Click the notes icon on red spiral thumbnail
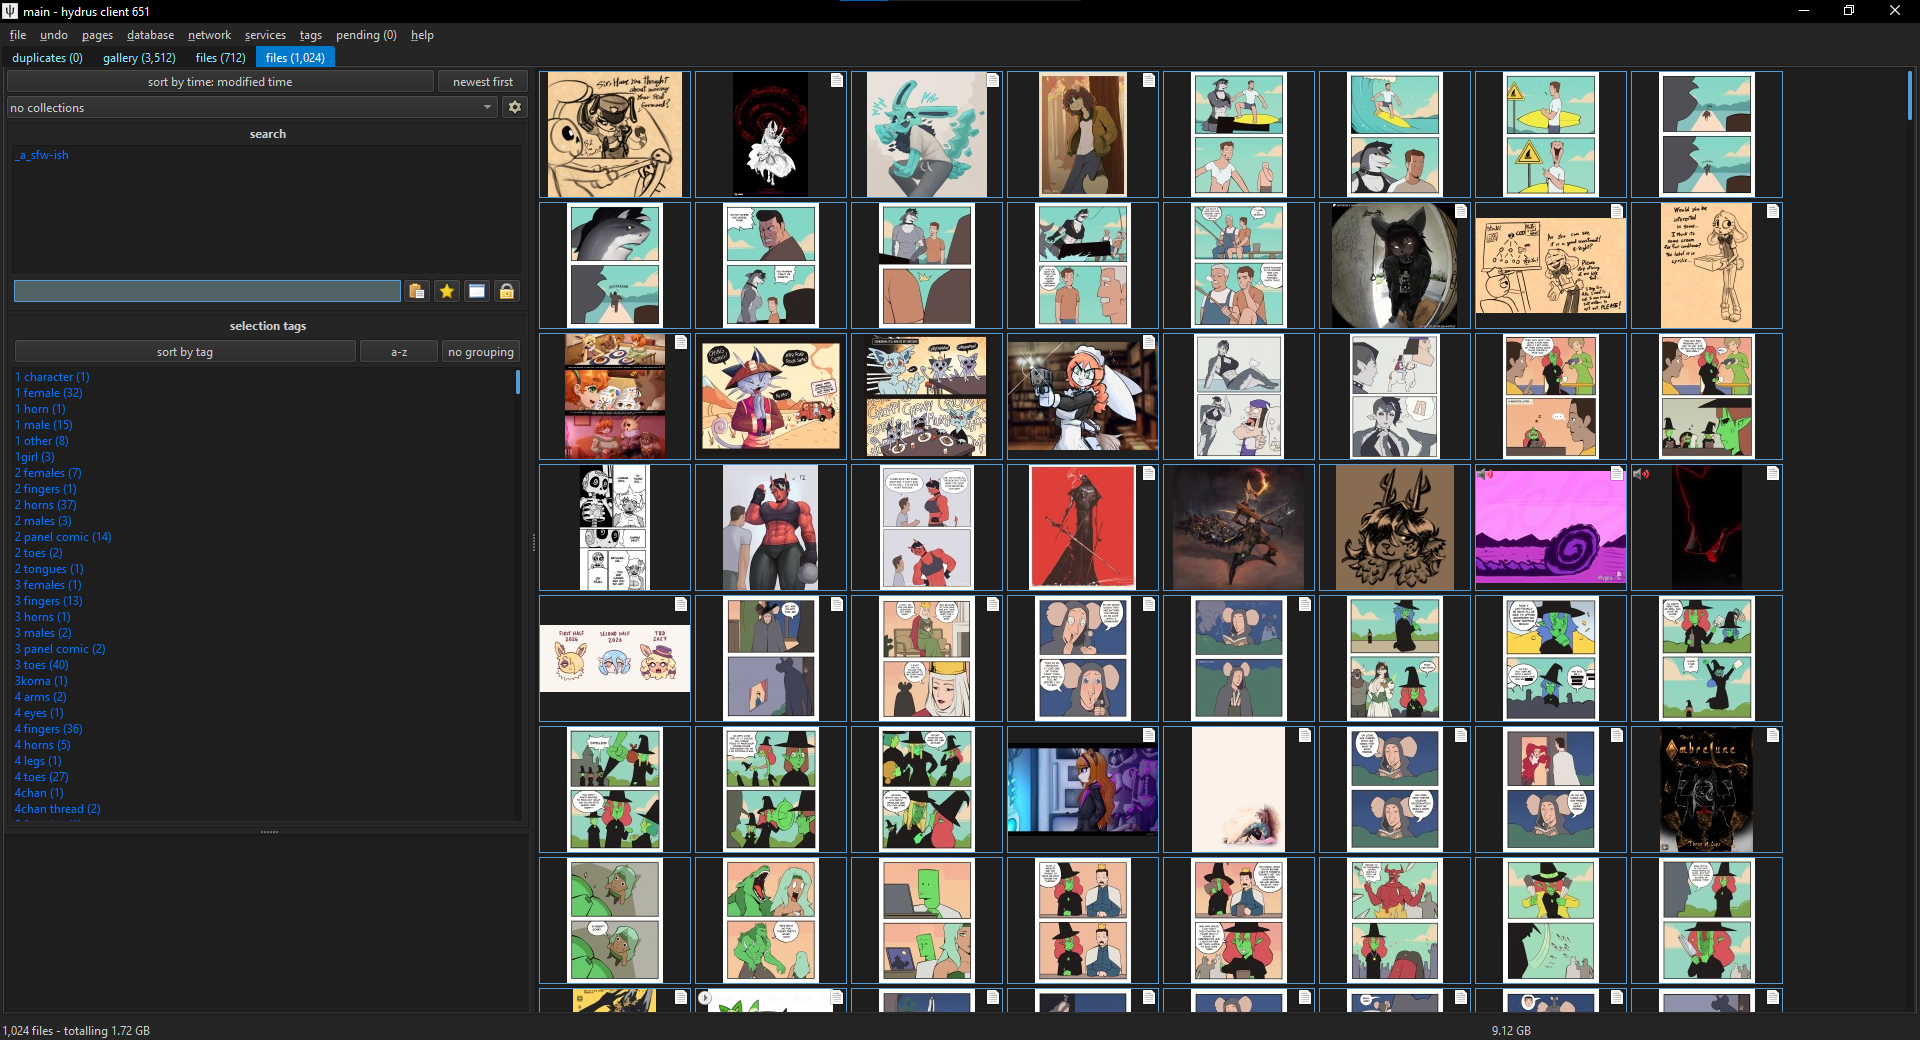The image size is (1920, 1040). click(x=837, y=80)
